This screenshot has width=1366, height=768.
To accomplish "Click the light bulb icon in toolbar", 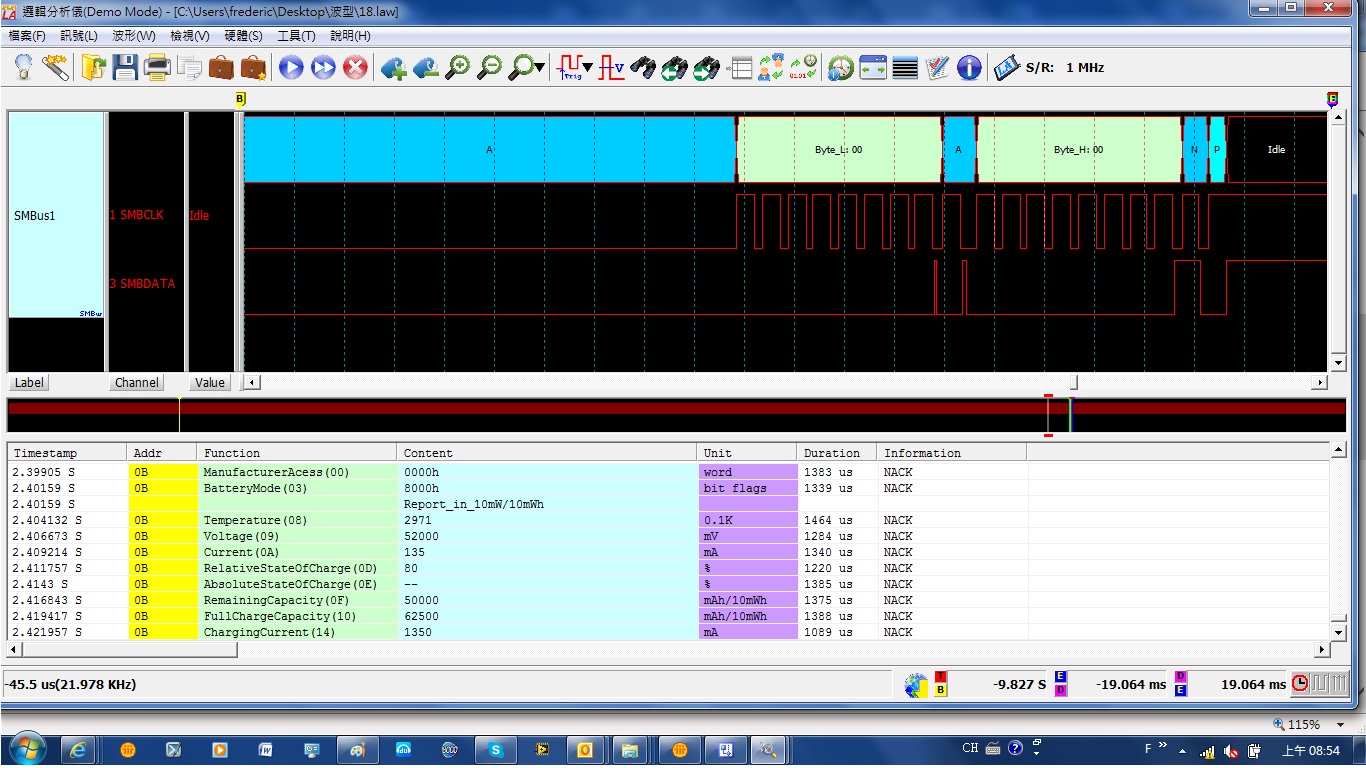I will [x=23, y=67].
